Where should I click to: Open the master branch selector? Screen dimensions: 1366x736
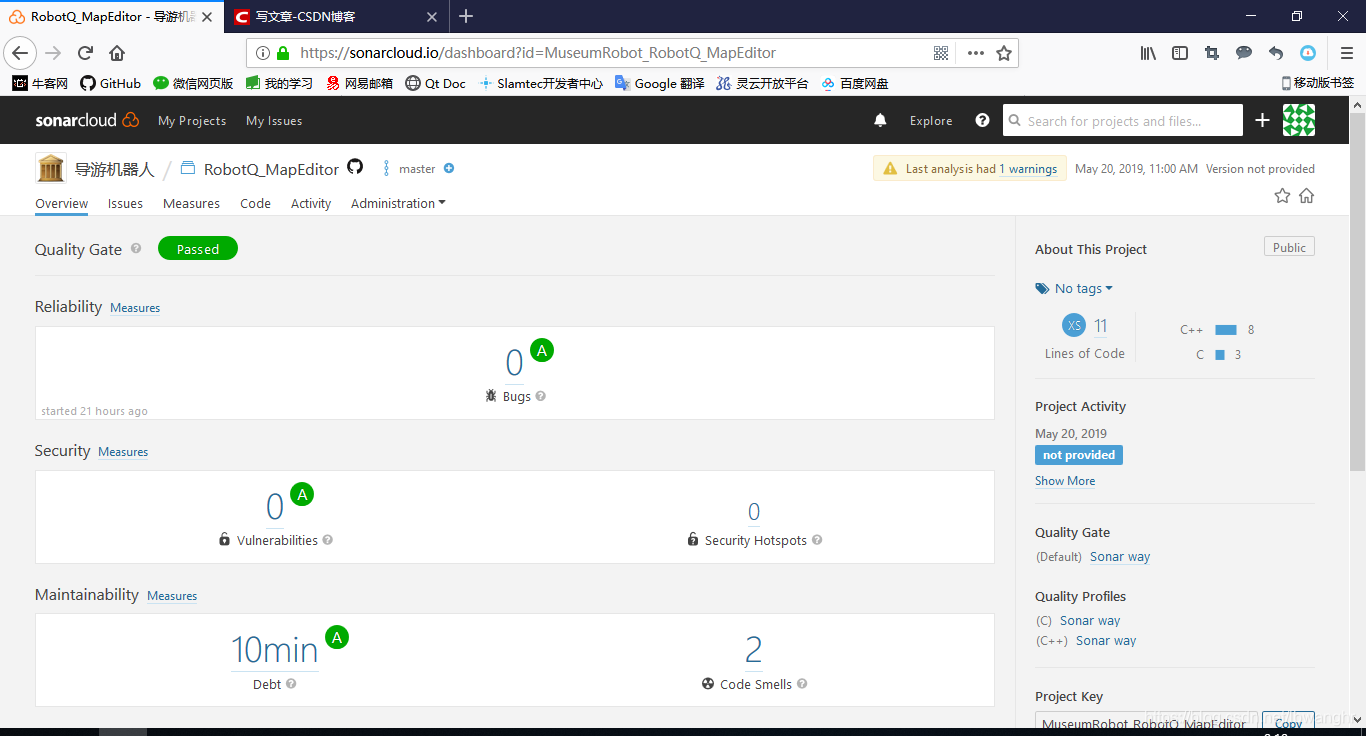point(410,169)
